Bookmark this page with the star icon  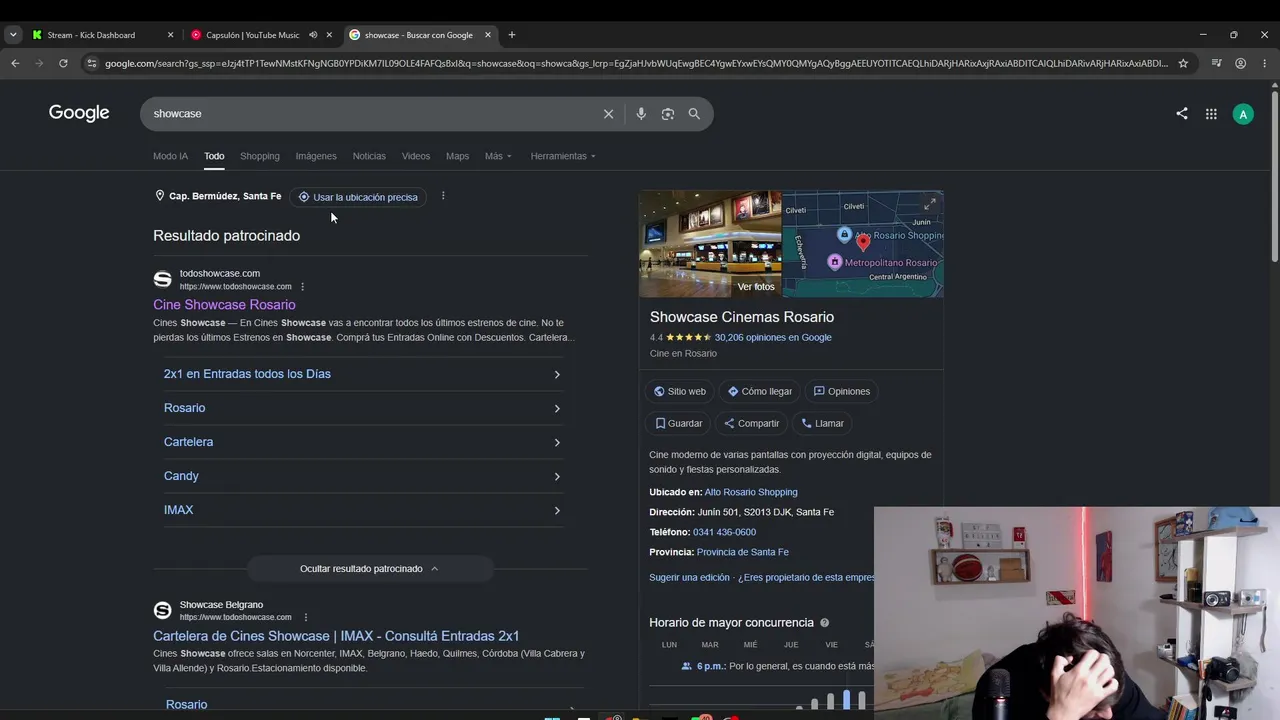[x=1183, y=63]
